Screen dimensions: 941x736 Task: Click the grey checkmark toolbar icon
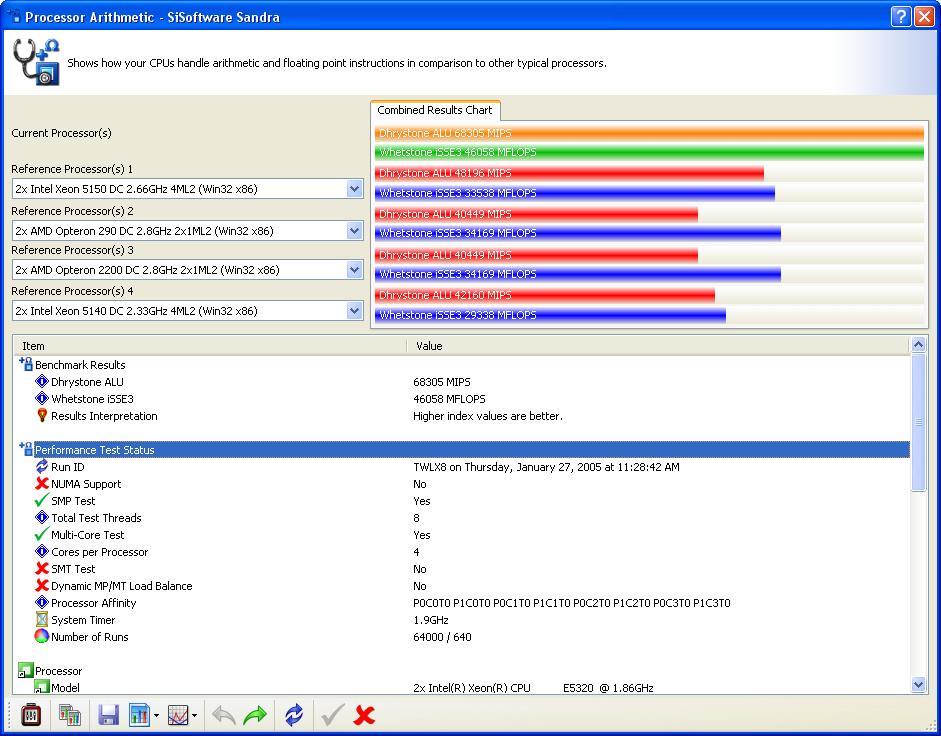[332, 715]
